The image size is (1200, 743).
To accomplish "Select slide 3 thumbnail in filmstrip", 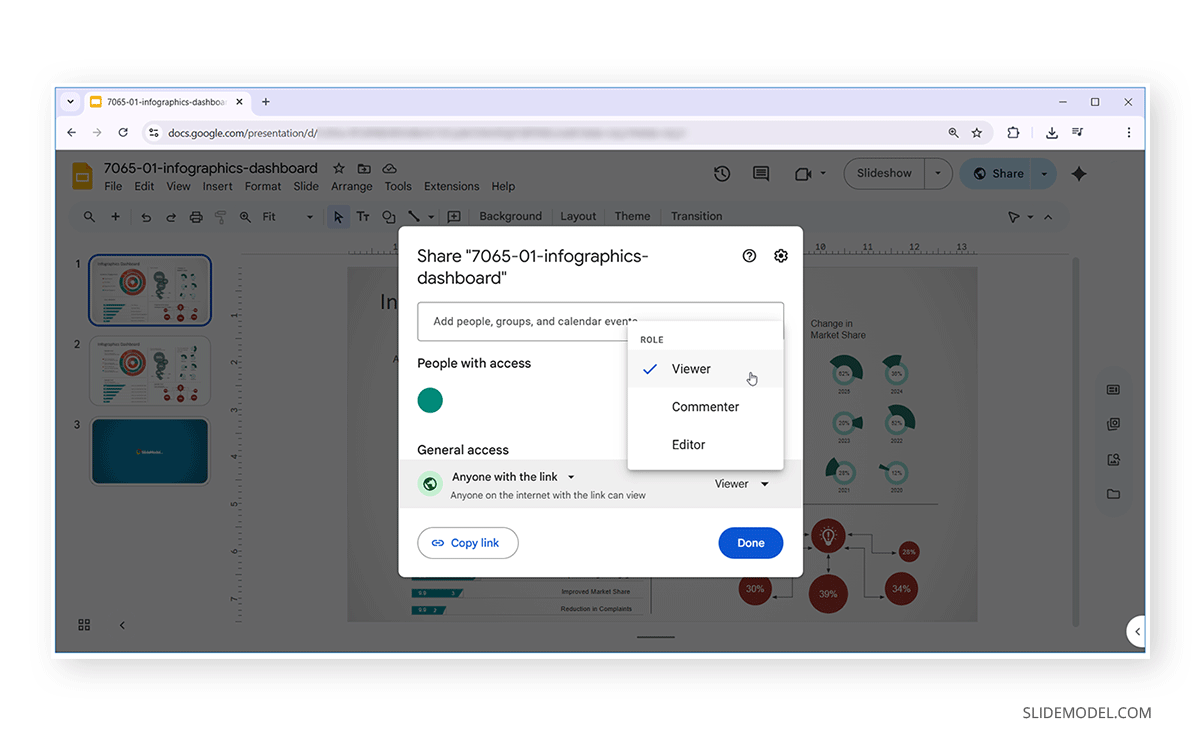I will (150, 451).
